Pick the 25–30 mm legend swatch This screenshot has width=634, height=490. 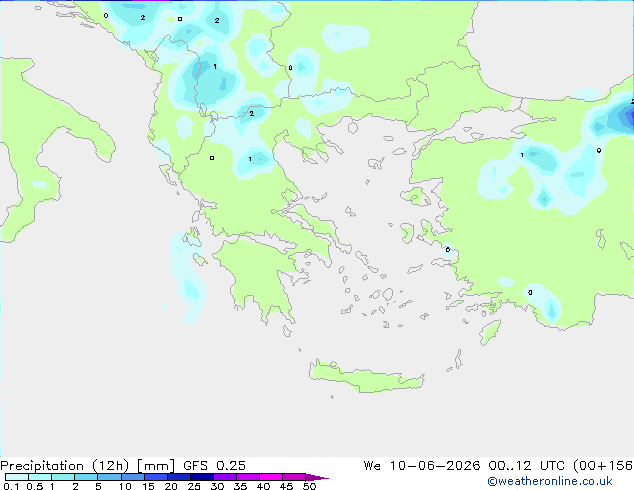[202, 477]
